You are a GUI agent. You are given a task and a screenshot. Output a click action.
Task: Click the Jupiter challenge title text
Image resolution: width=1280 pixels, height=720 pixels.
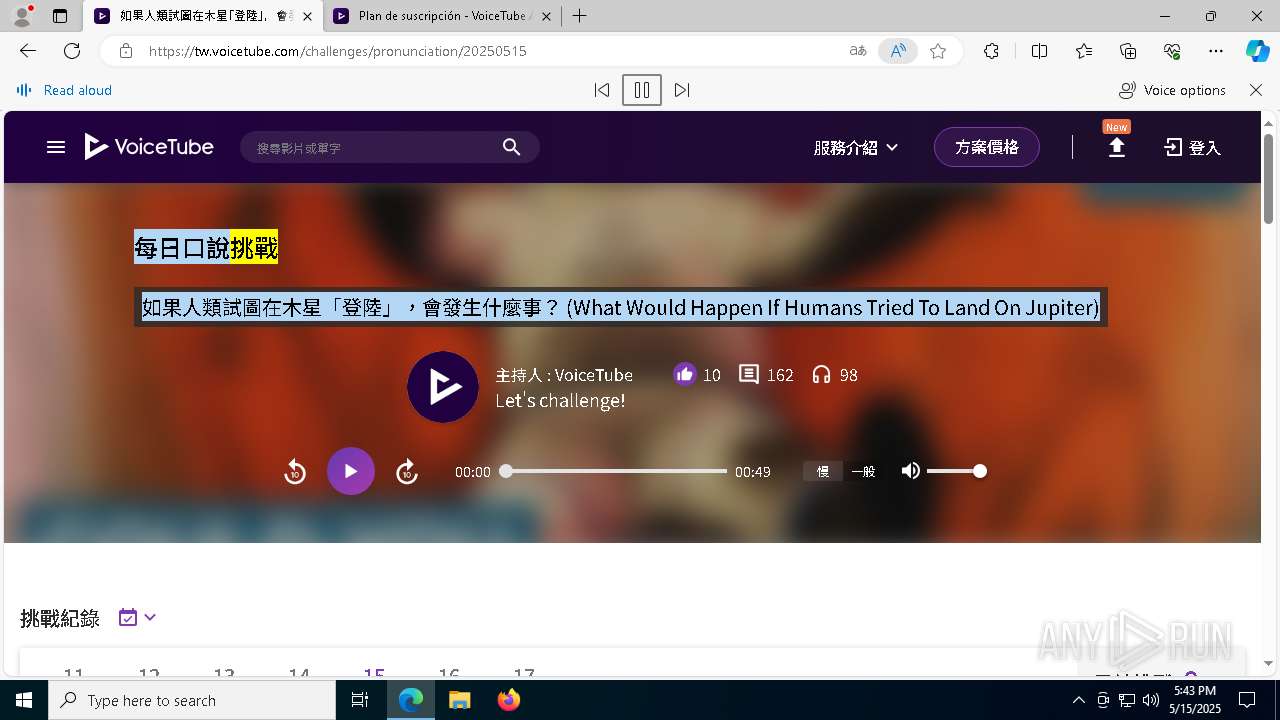pos(620,307)
